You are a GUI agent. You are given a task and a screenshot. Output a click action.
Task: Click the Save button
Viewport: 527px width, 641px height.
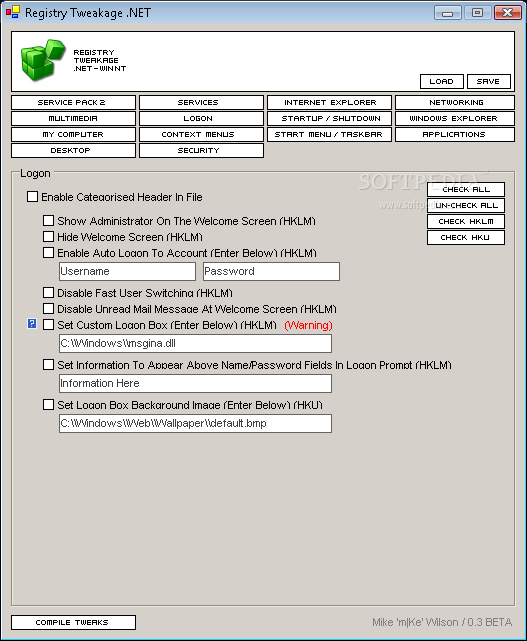(489, 81)
